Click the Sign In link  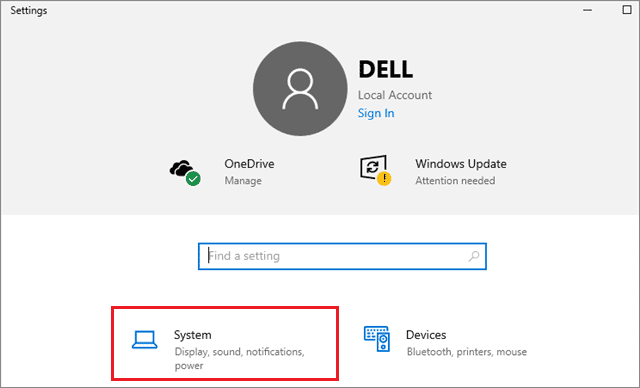click(x=376, y=113)
